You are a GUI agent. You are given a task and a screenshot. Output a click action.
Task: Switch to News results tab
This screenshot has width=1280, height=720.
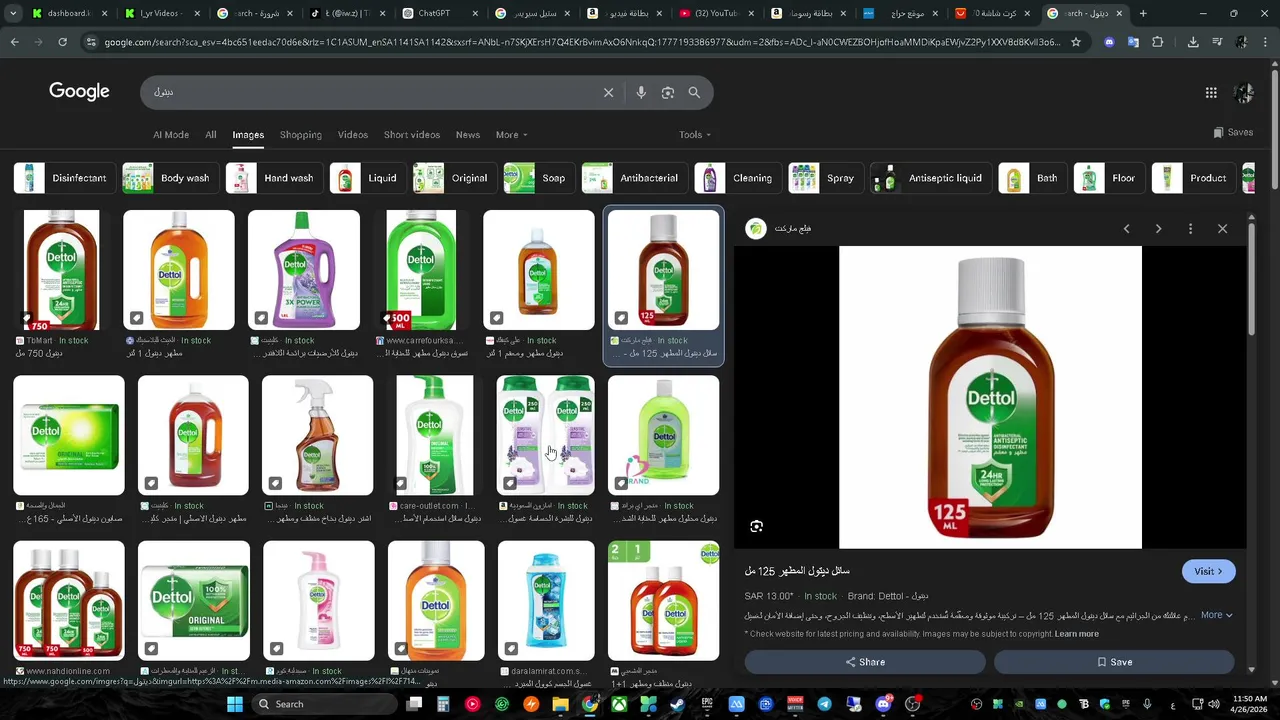(x=468, y=135)
